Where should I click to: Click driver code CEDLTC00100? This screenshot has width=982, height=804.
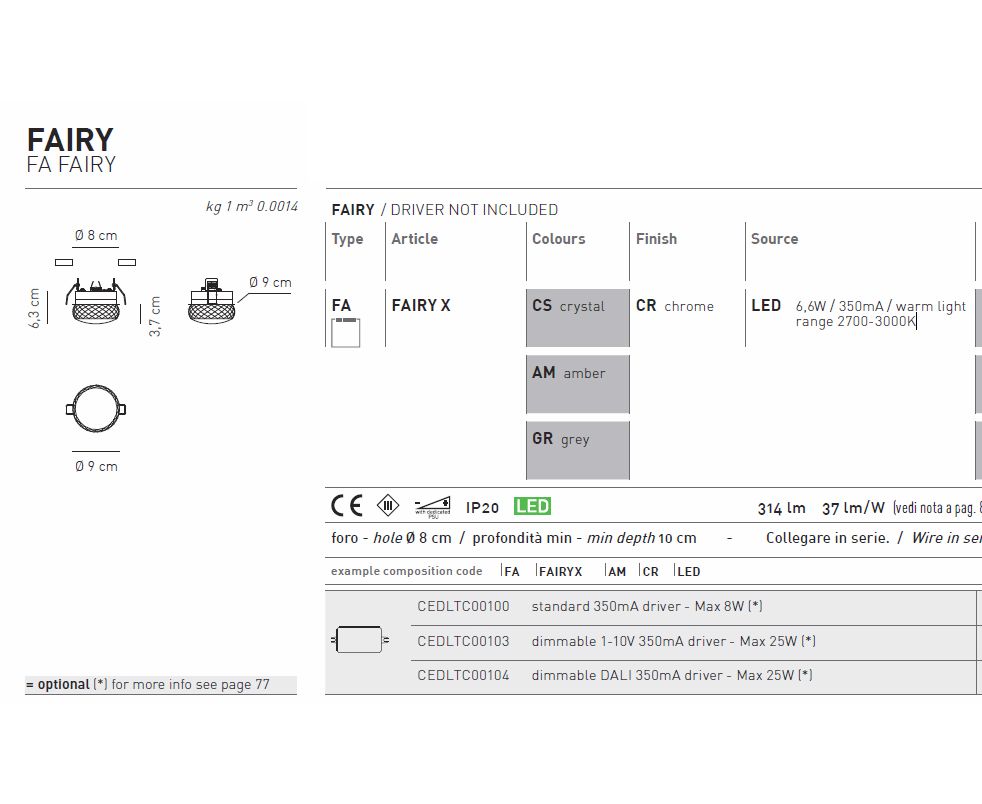(463, 607)
